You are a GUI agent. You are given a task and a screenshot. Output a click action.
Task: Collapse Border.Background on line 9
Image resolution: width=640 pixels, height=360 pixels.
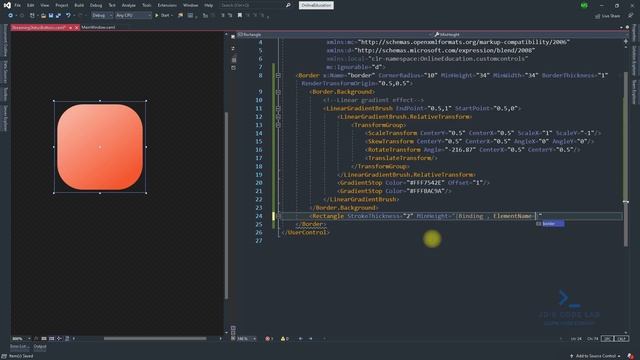tap(278, 92)
